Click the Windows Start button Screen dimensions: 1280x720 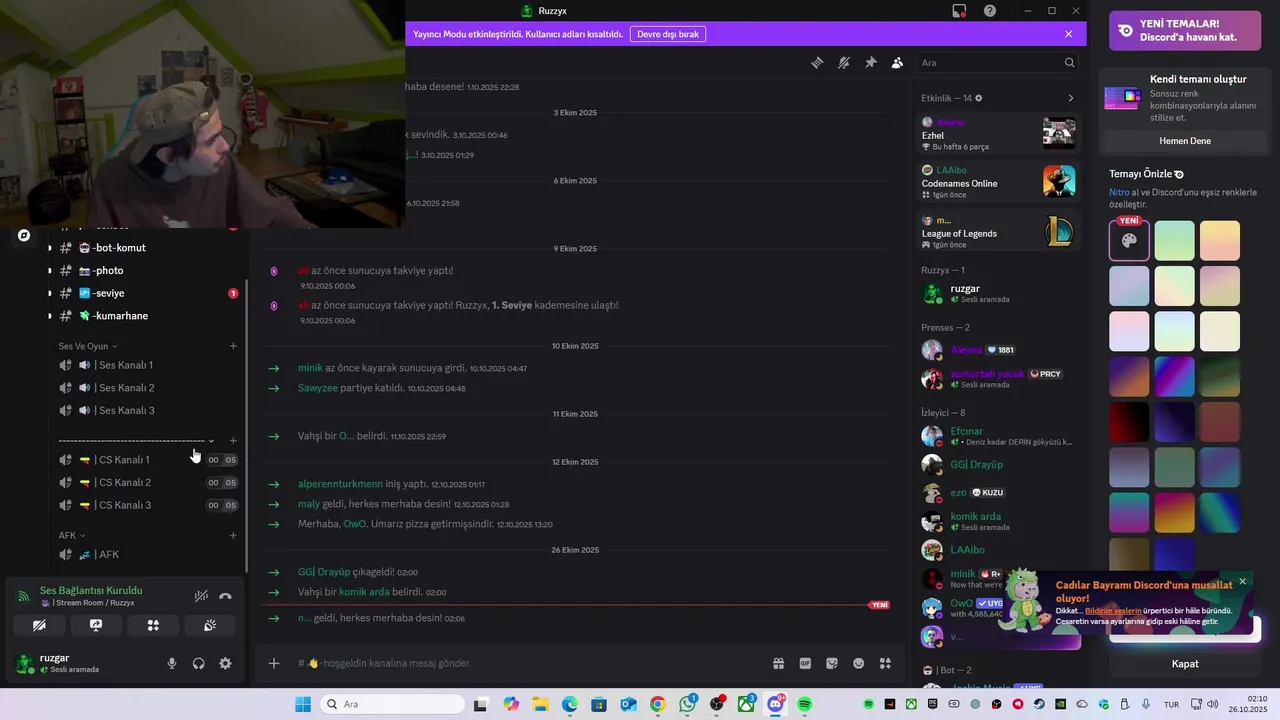[302, 704]
